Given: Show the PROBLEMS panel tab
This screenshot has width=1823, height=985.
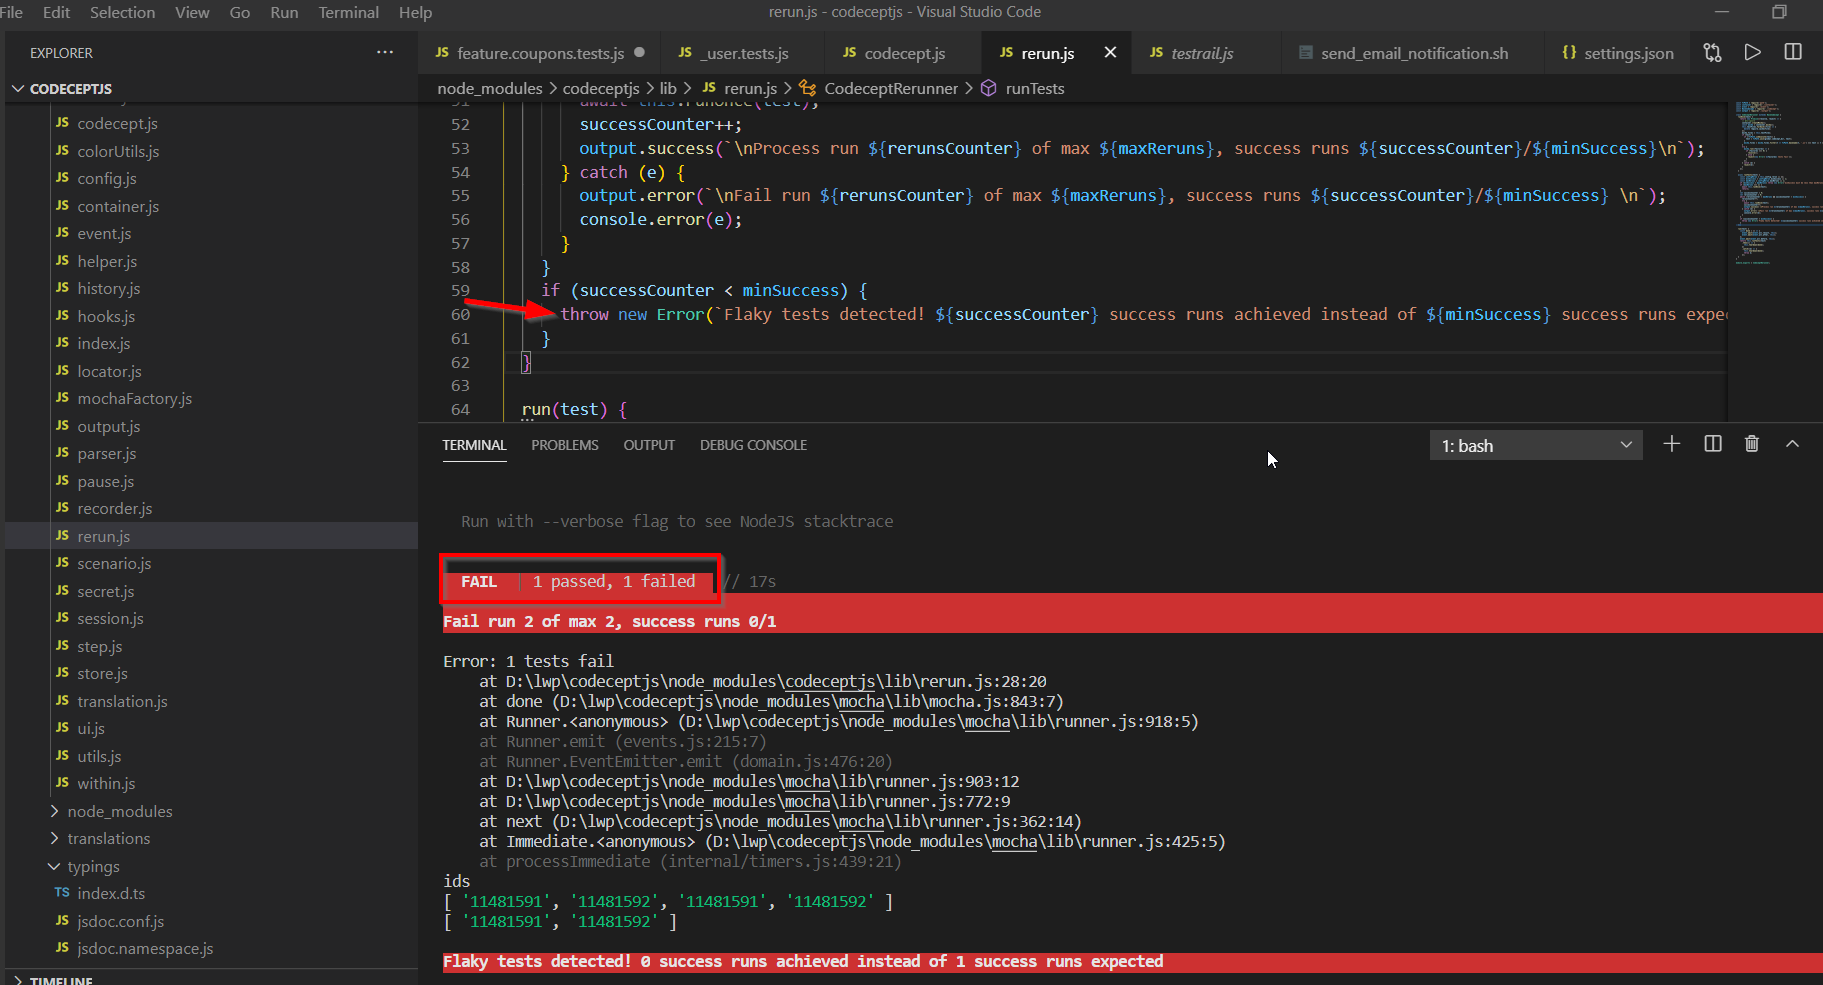Looking at the screenshot, I should 565,445.
